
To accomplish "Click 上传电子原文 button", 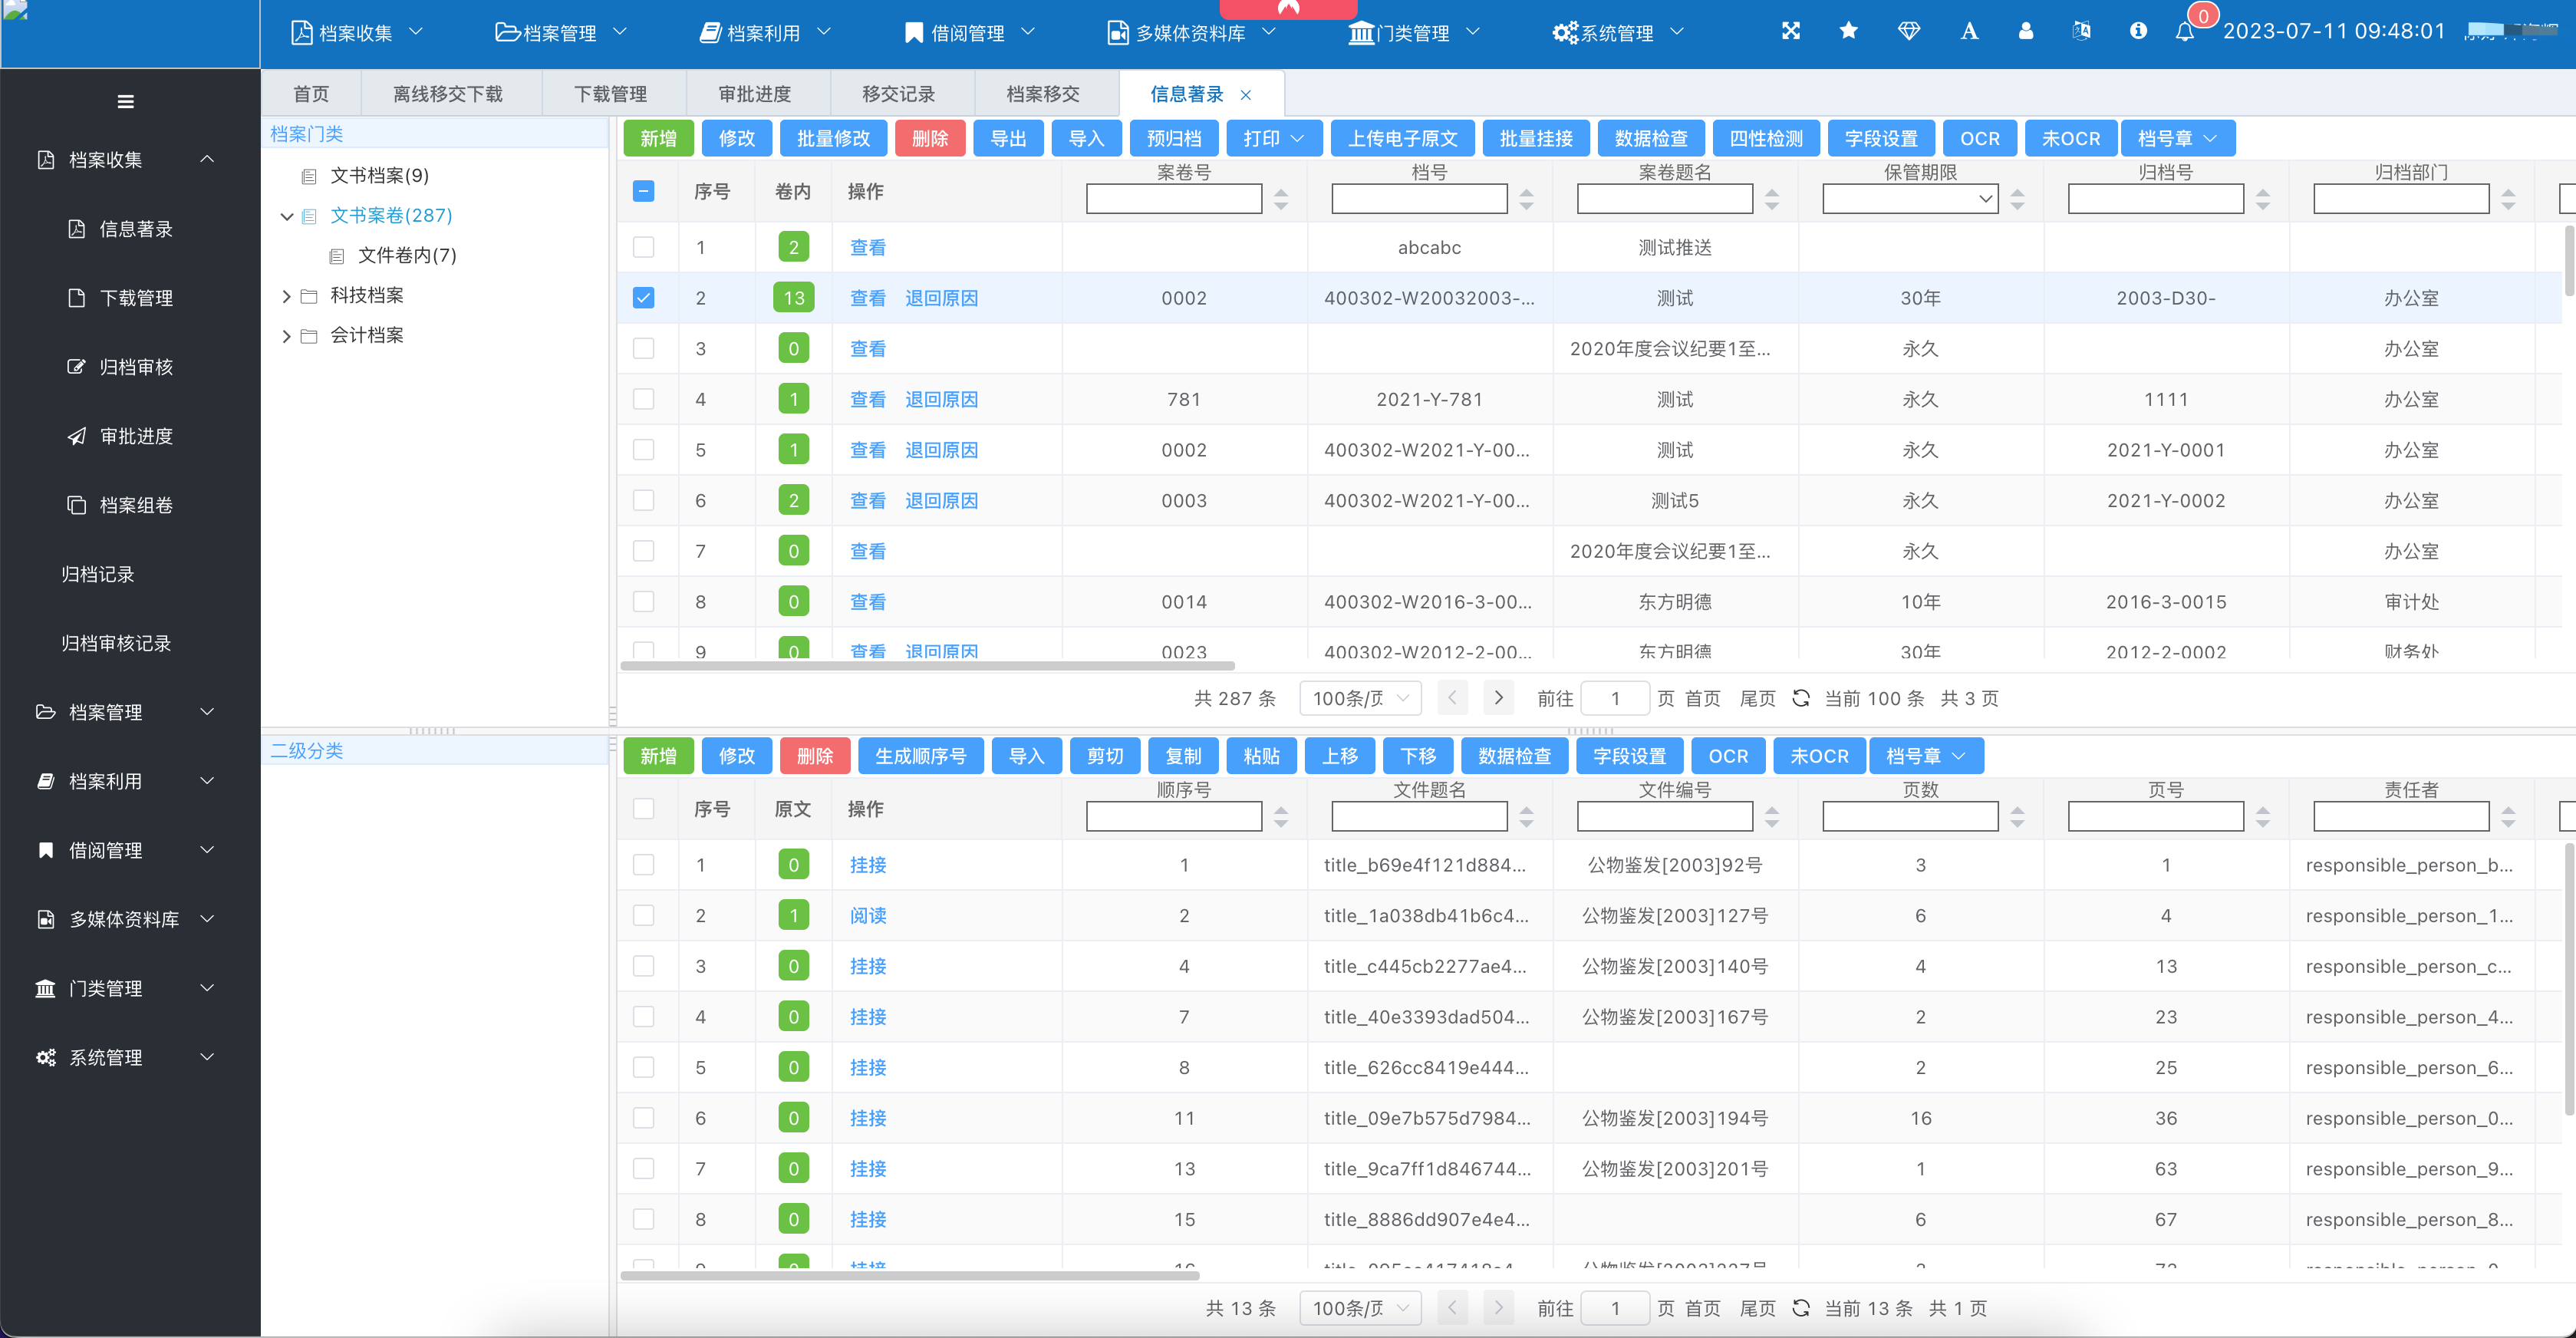I will pyautogui.click(x=1403, y=139).
